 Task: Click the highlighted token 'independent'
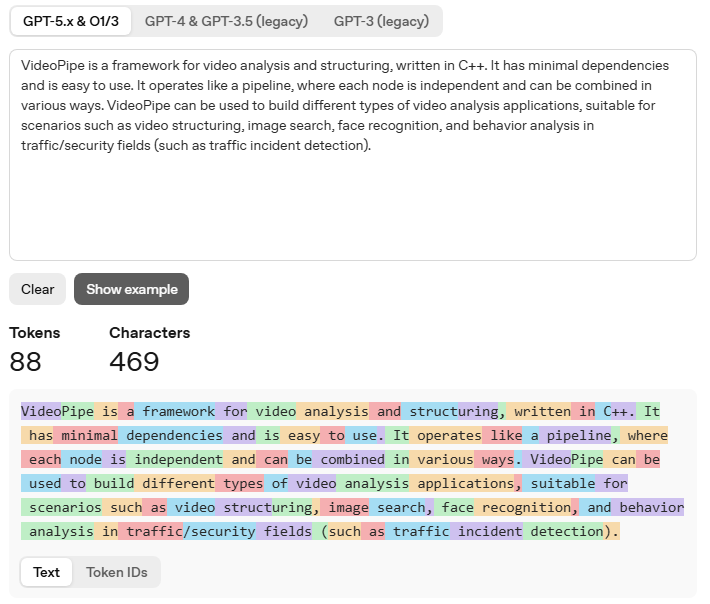tap(175, 459)
